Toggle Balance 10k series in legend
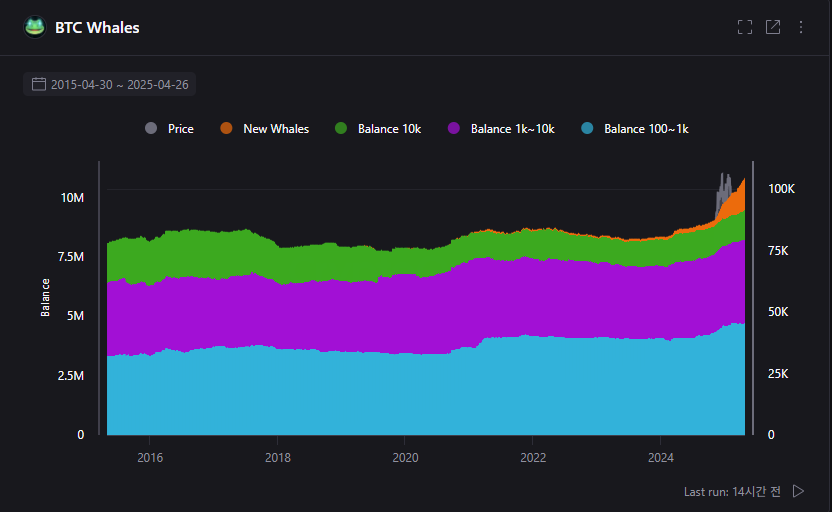Screen dimensions: 832x512 (x=378, y=128)
